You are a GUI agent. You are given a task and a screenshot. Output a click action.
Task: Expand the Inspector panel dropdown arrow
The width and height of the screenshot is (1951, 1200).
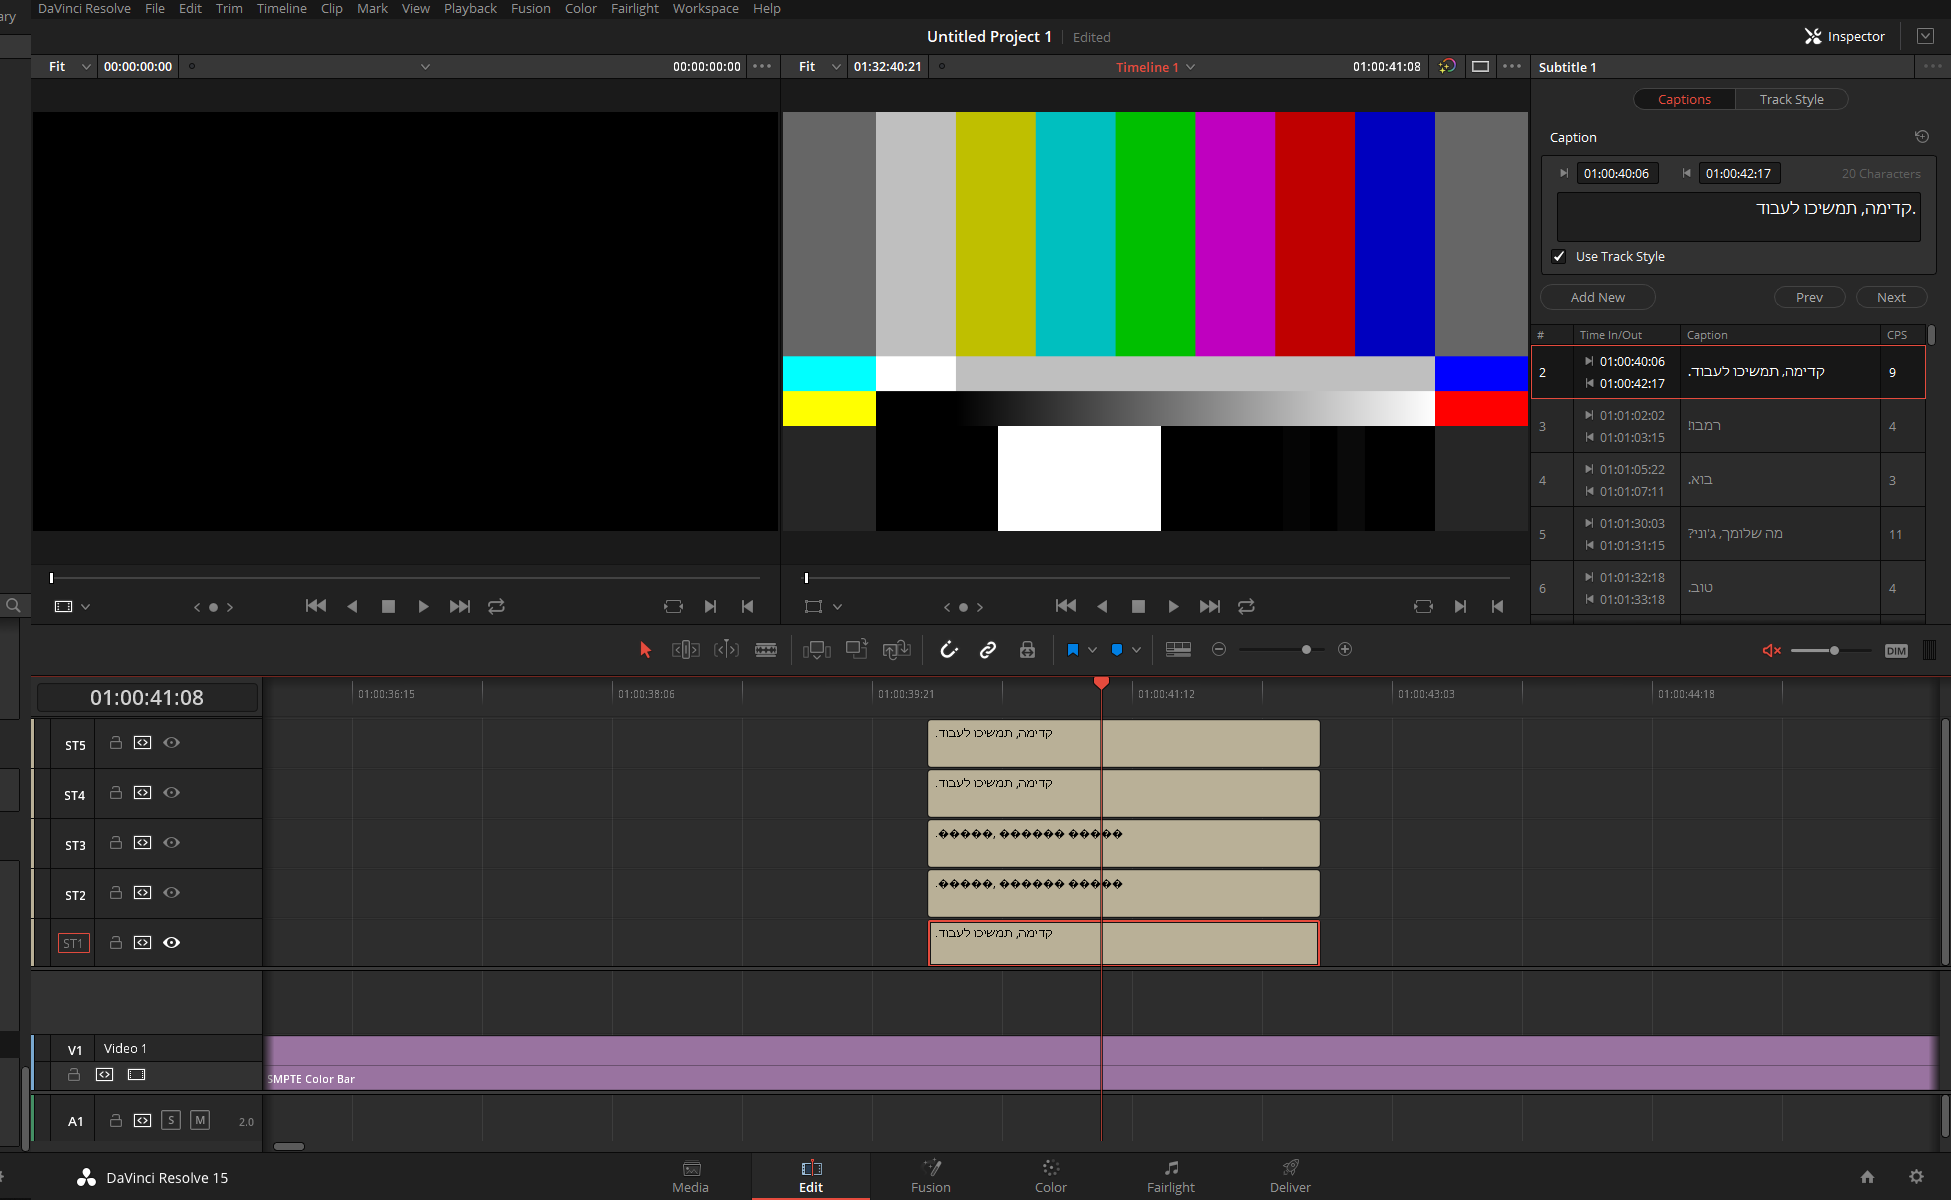(x=1925, y=36)
